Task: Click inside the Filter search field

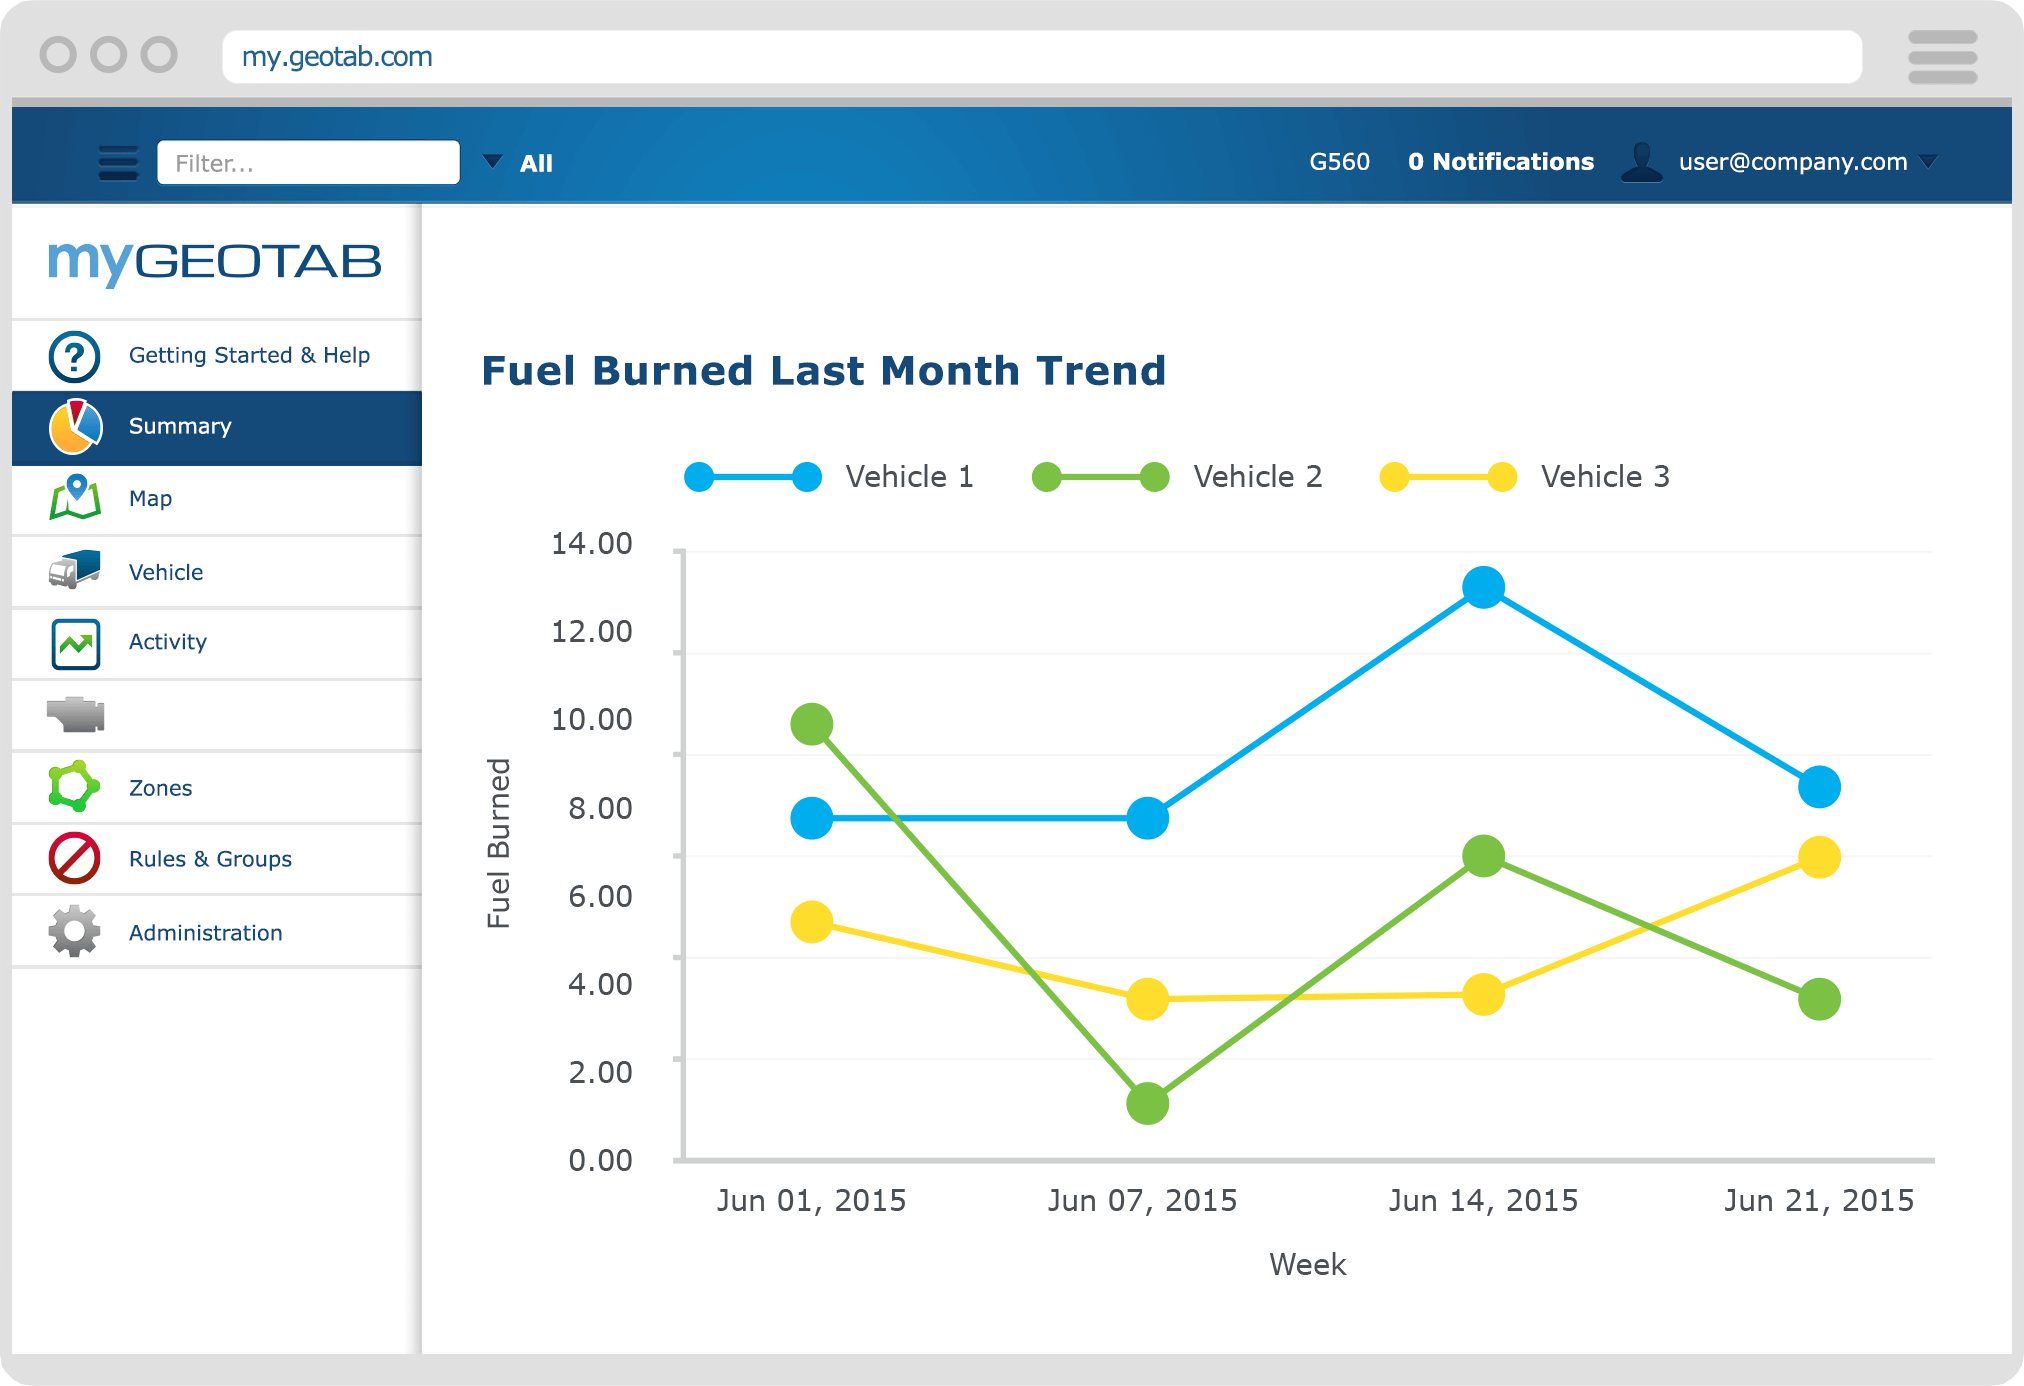Action: click(x=308, y=161)
